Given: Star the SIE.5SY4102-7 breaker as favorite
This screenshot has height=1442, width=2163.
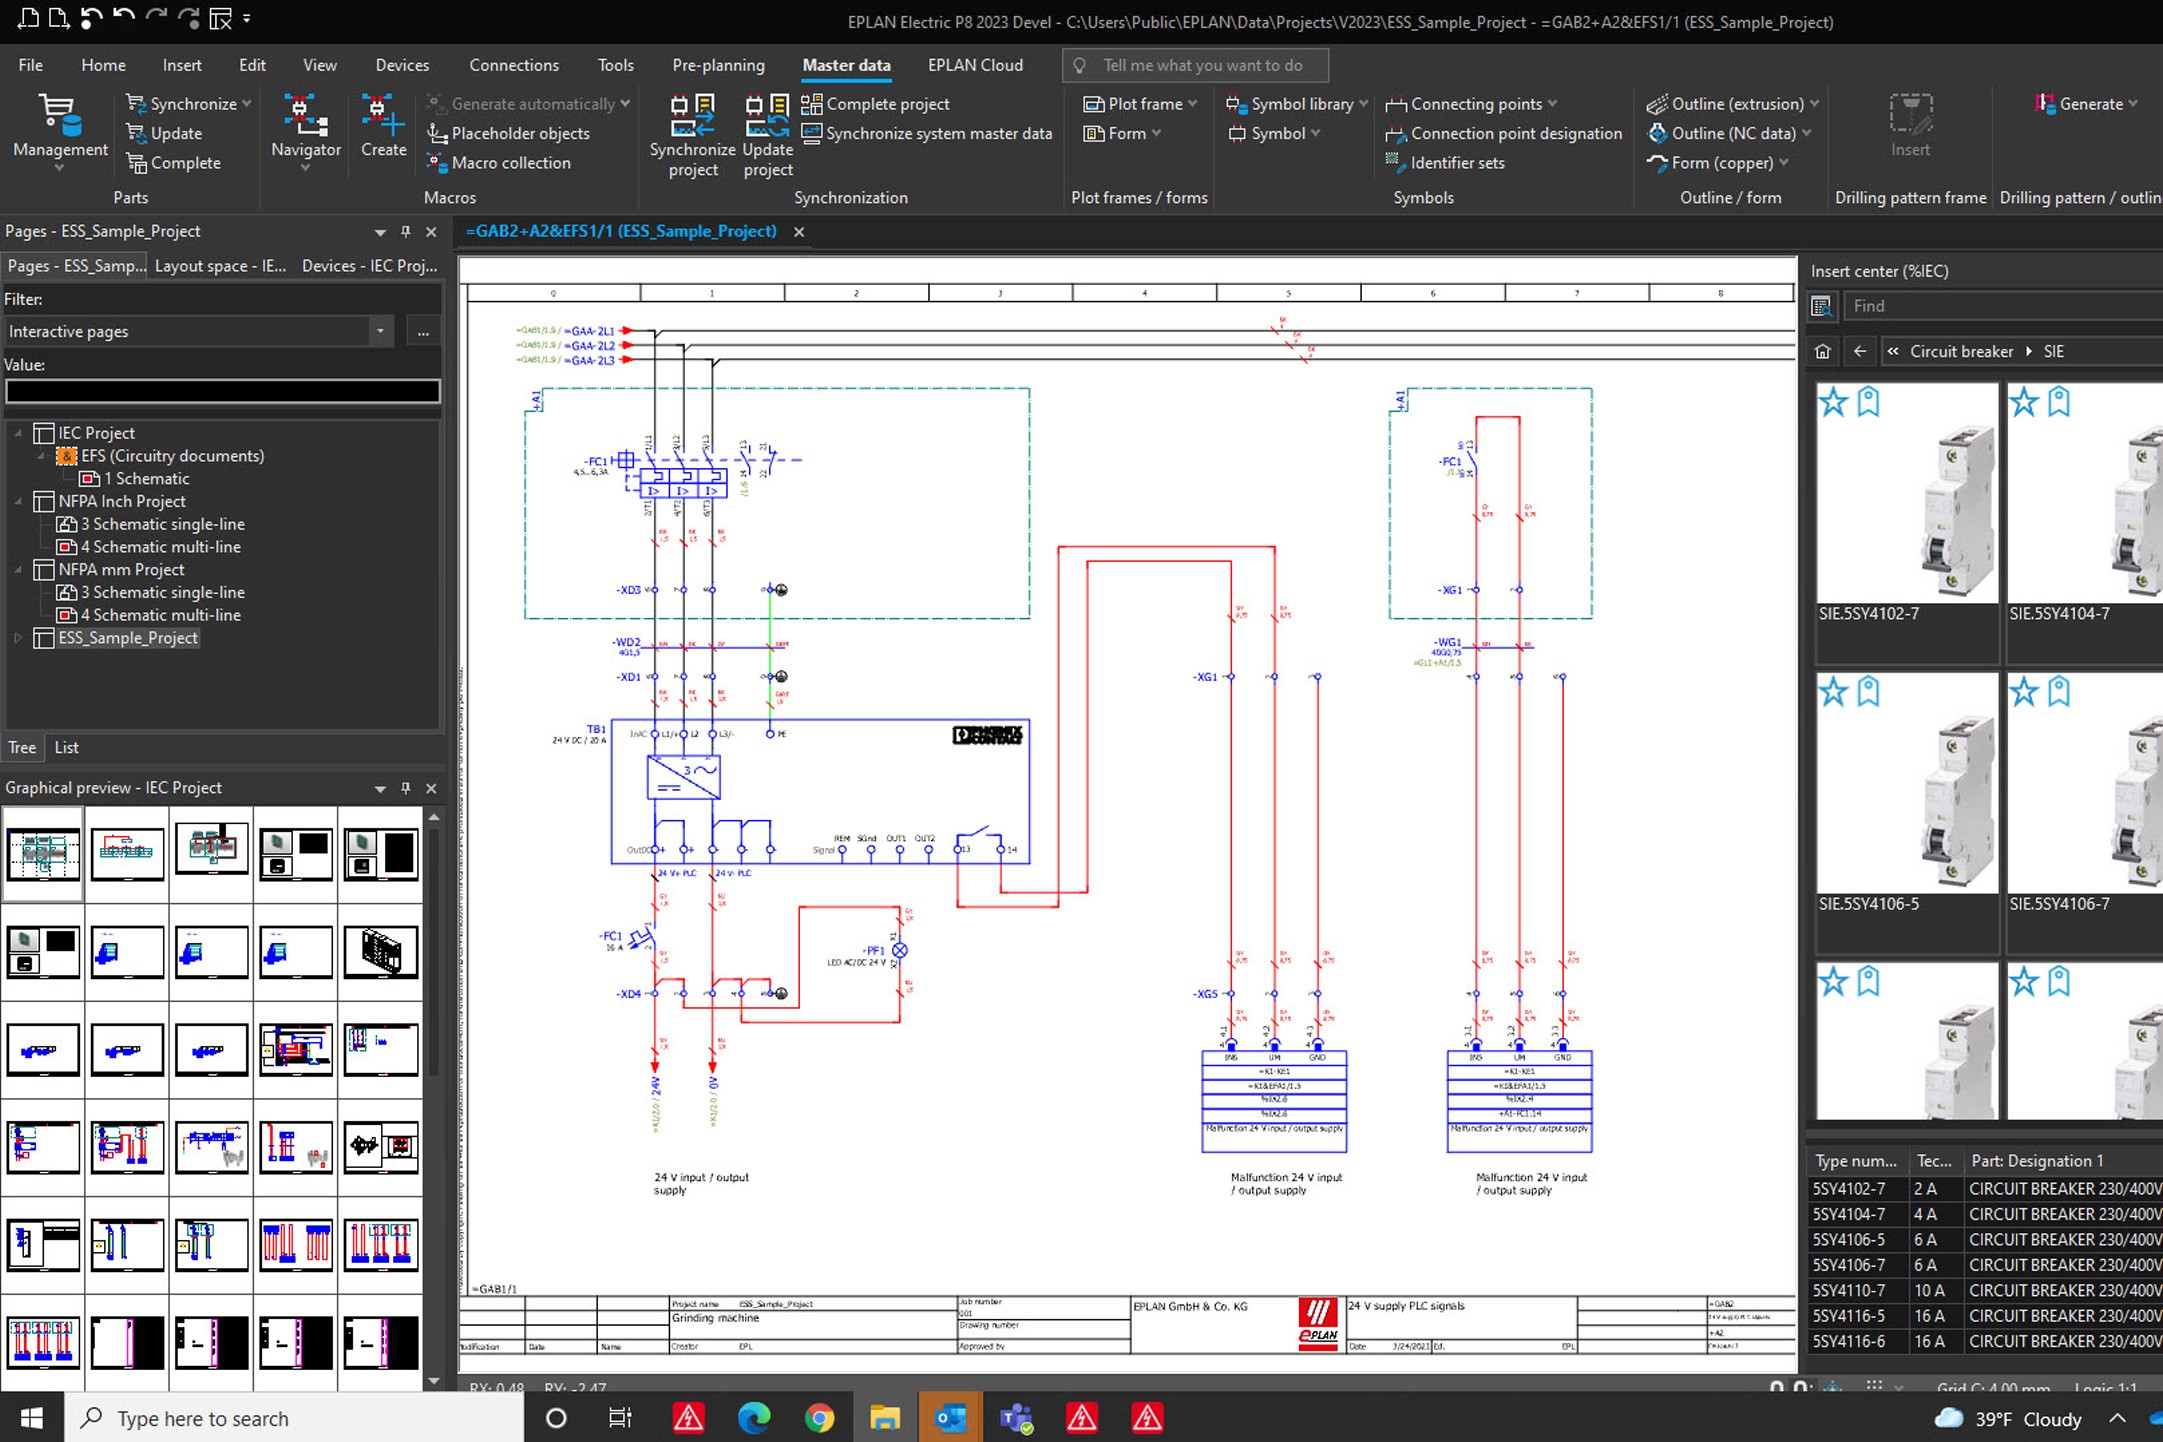Looking at the screenshot, I should 1833,402.
